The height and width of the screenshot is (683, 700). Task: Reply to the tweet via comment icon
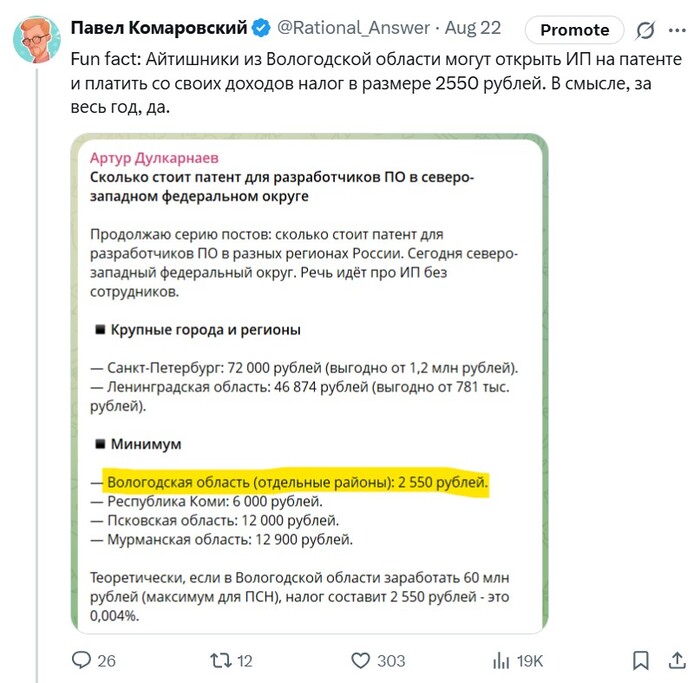pos(82,660)
